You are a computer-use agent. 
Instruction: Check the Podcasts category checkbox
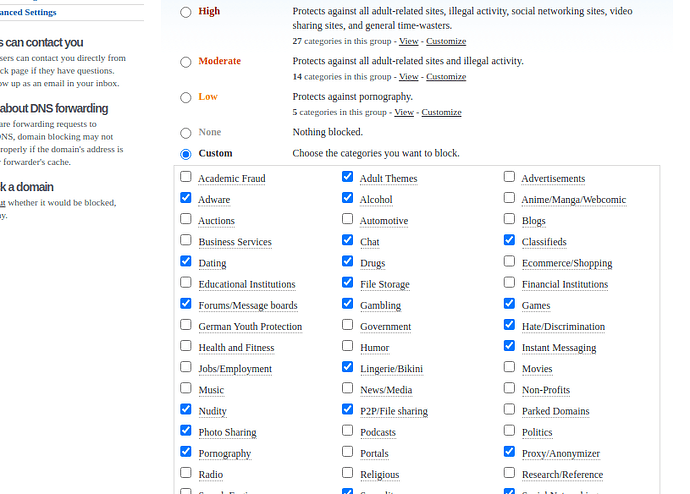348,431
